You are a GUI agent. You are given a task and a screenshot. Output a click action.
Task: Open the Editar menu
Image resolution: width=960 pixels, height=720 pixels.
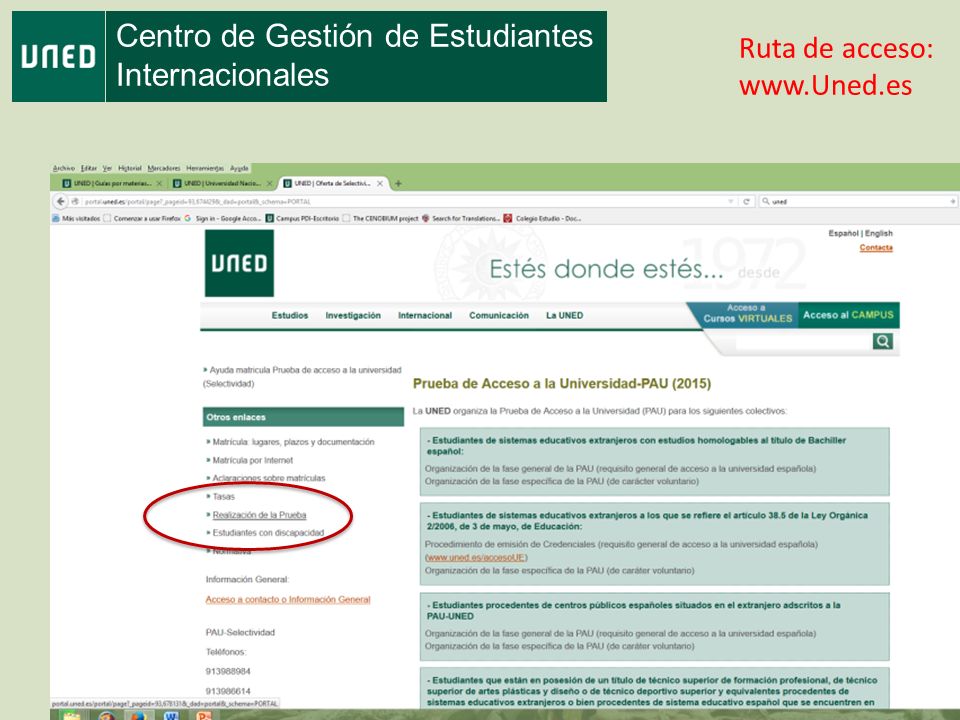pos(89,168)
